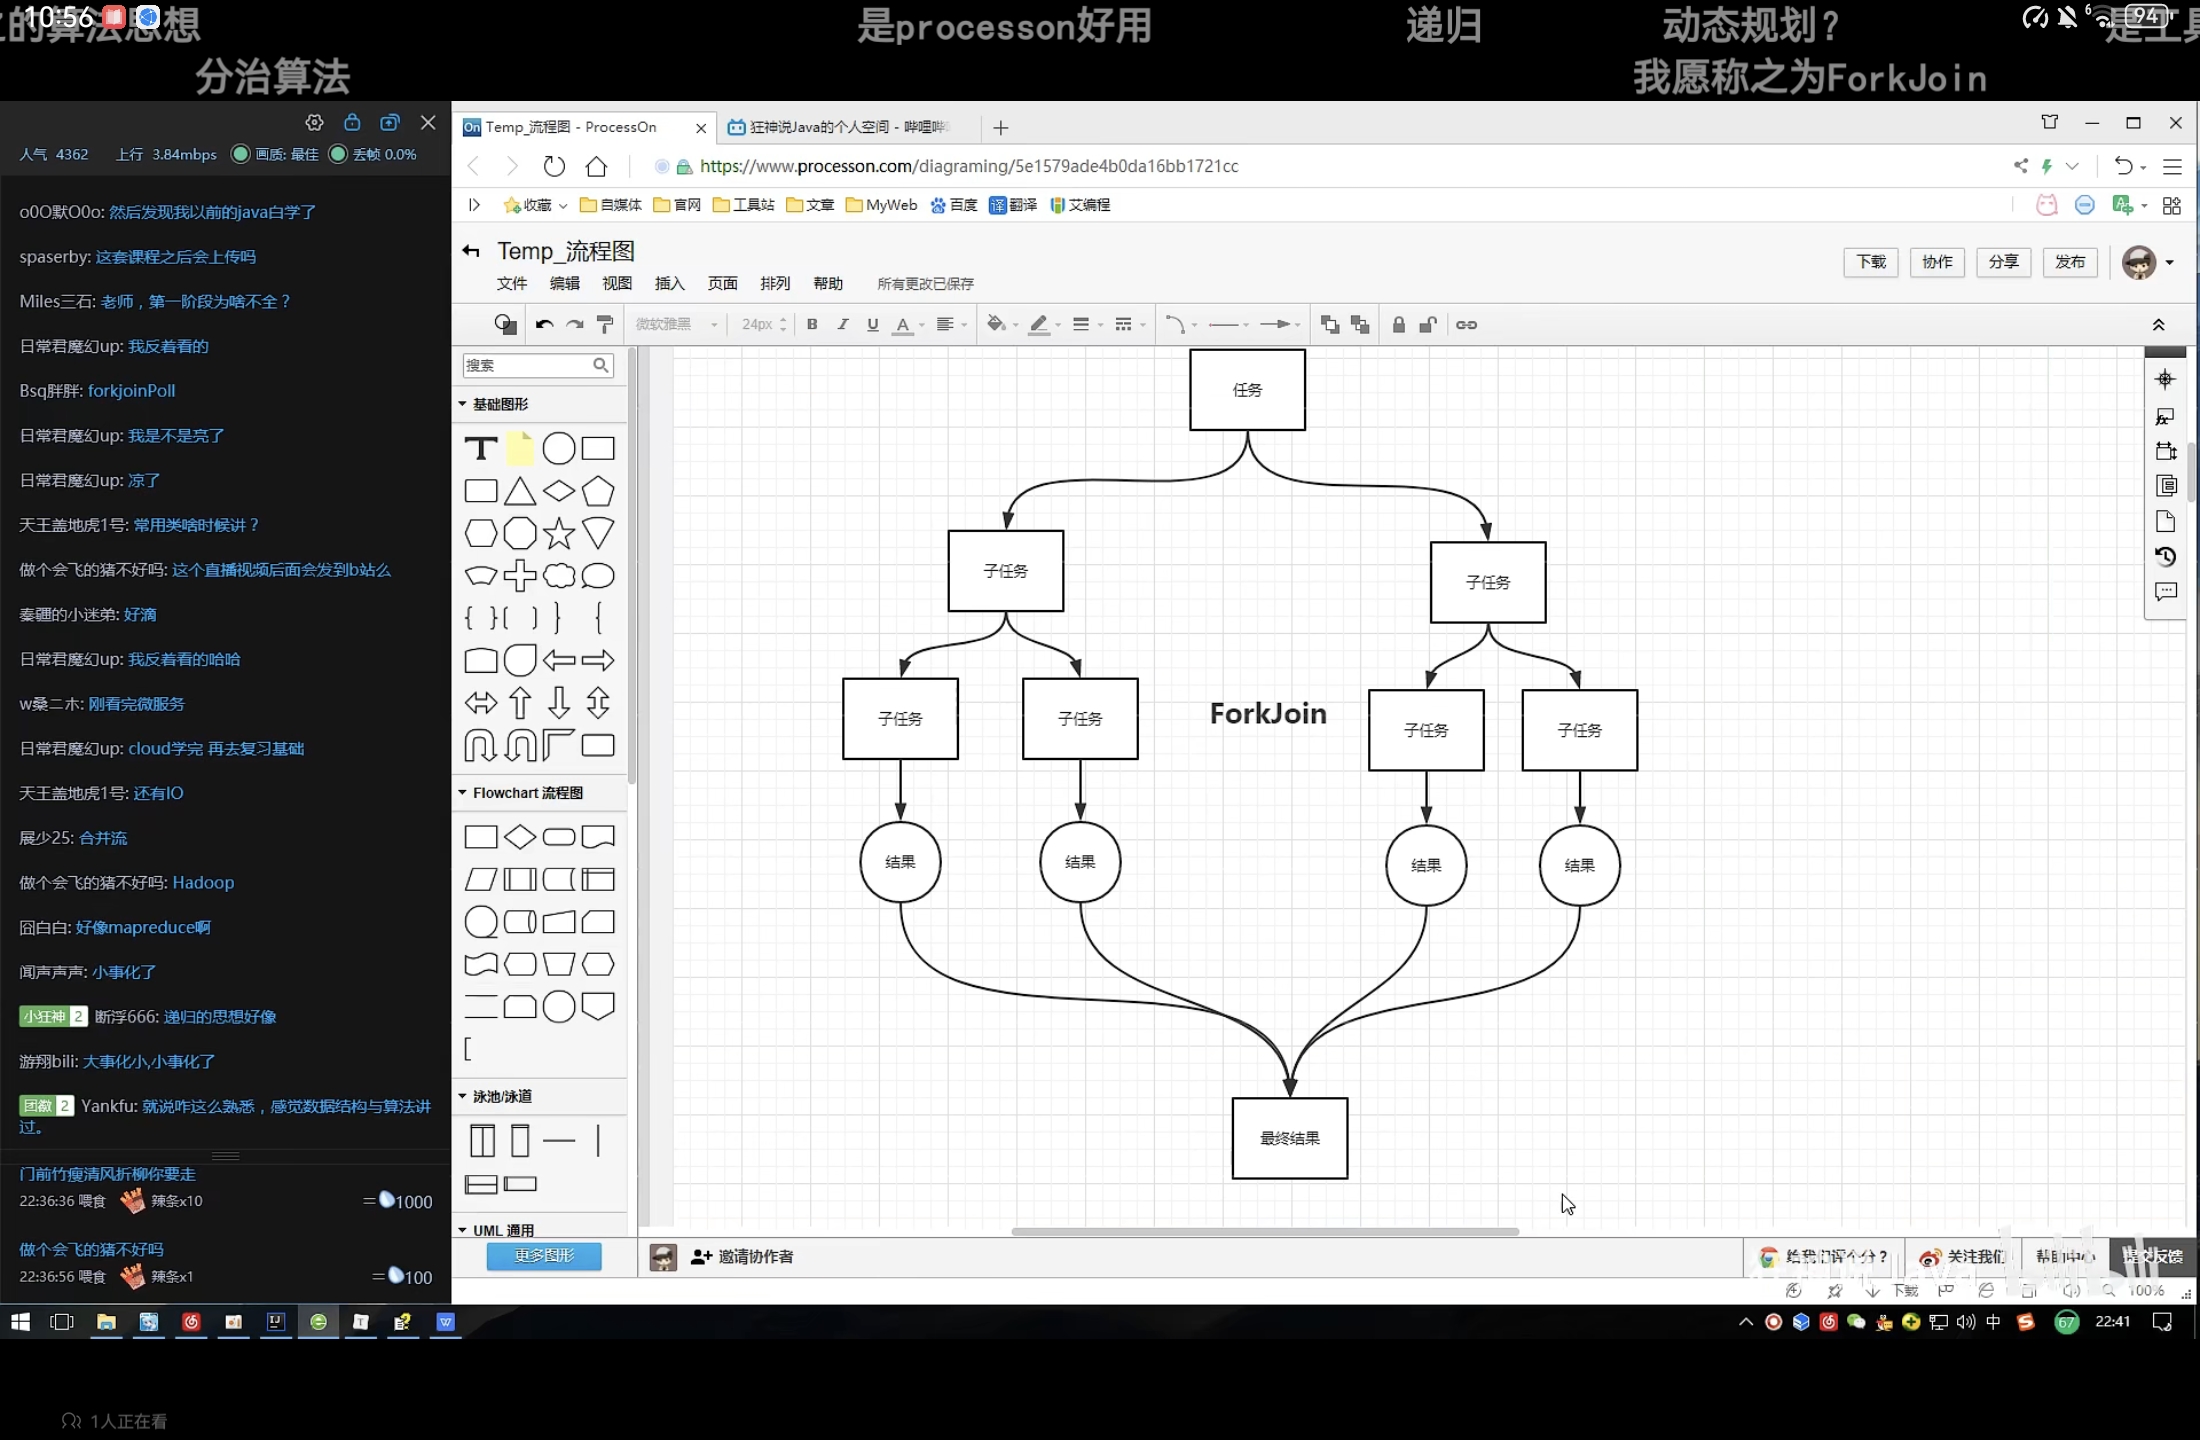The width and height of the screenshot is (2200, 1440).
Task: Toggle italic formatting
Action: (x=843, y=325)
